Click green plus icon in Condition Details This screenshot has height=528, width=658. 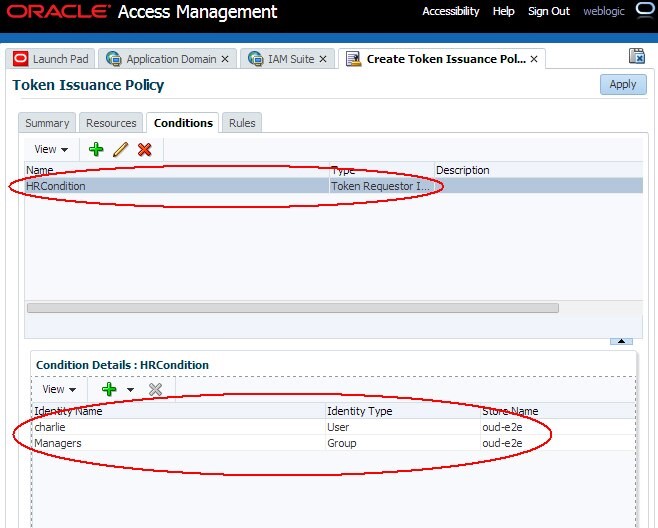(109, 389)
